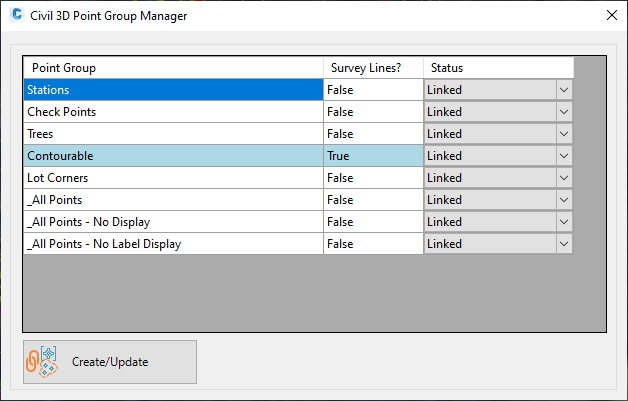Open Status dropdown arrow for Lot Corners
The image size is (628, 401).
click(564, 178)
